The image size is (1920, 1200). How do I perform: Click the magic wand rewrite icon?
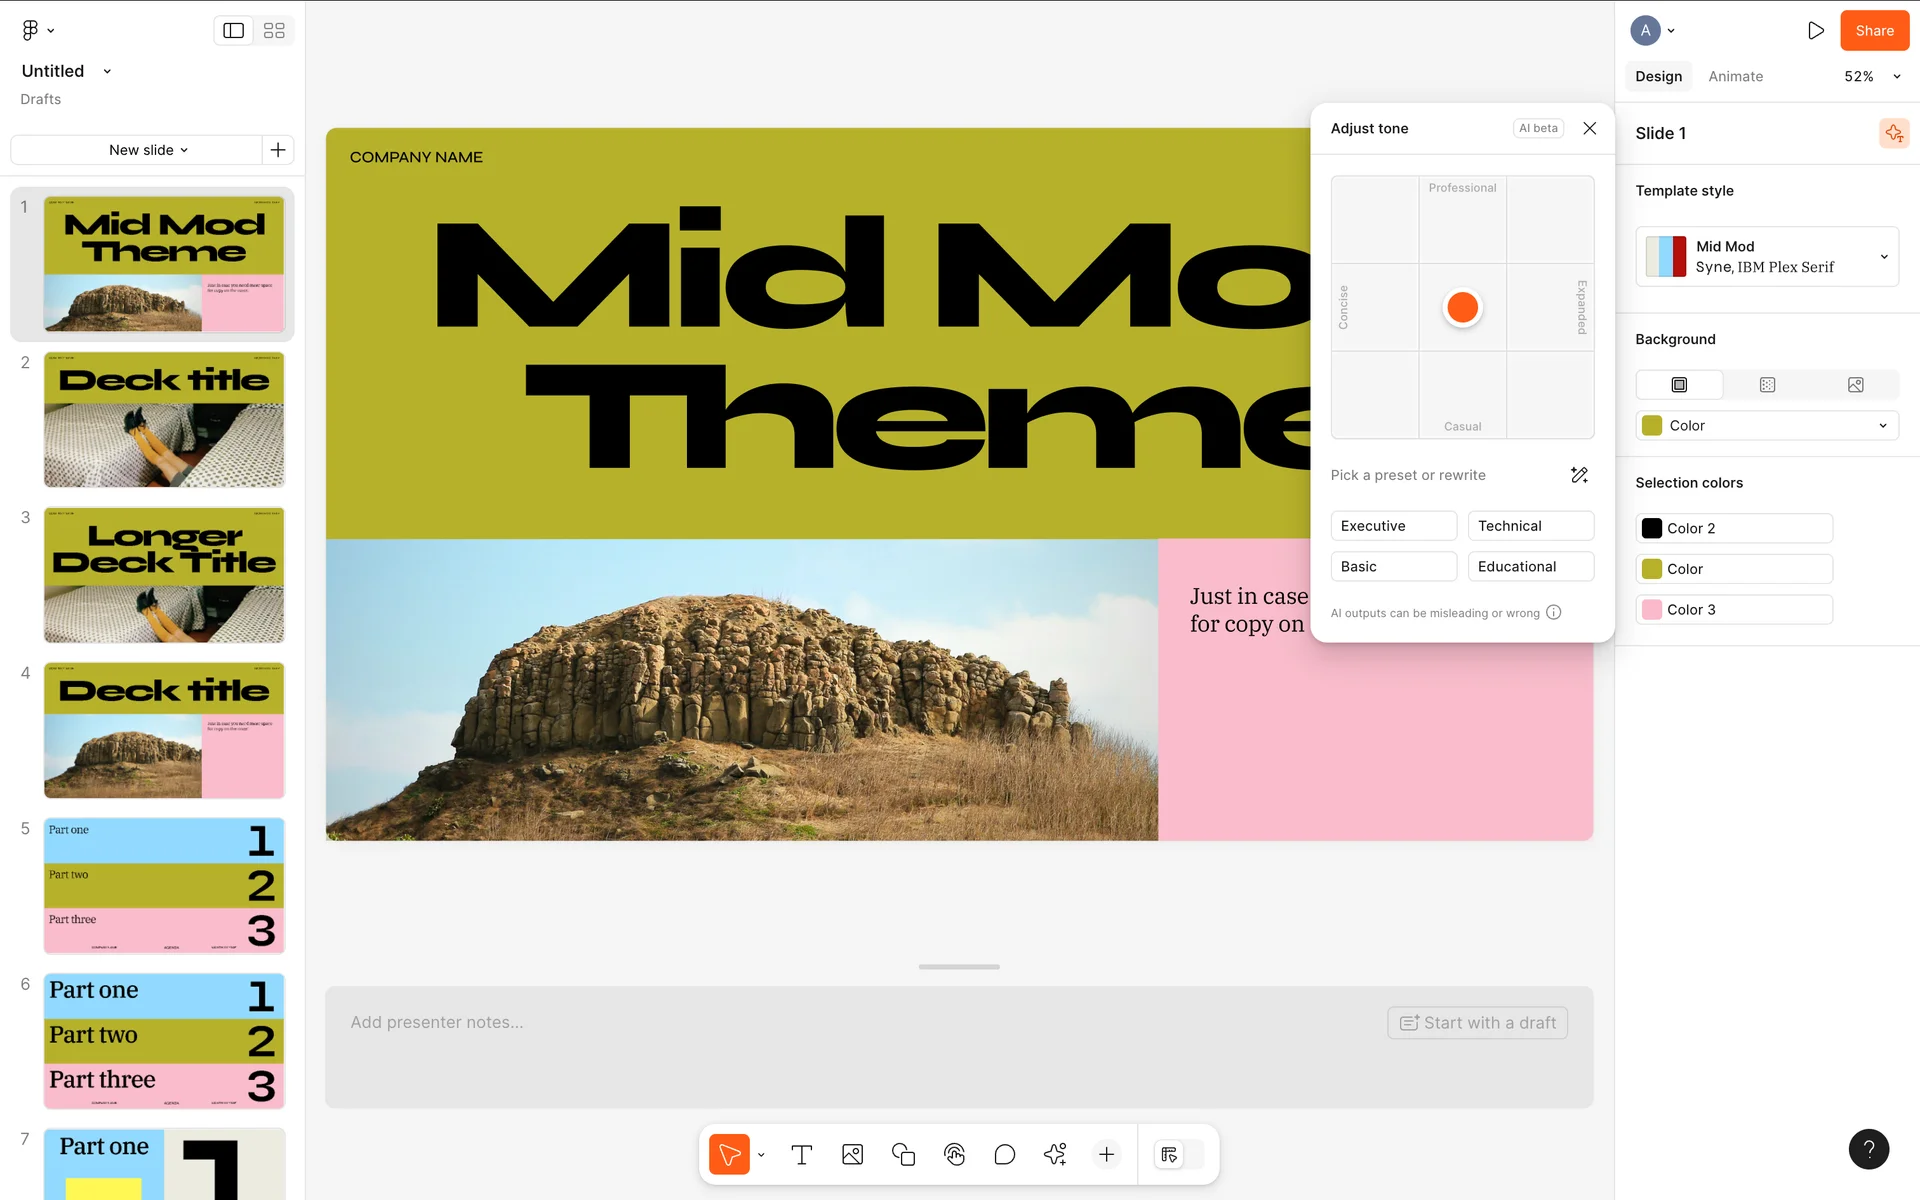pos(1579,475)
